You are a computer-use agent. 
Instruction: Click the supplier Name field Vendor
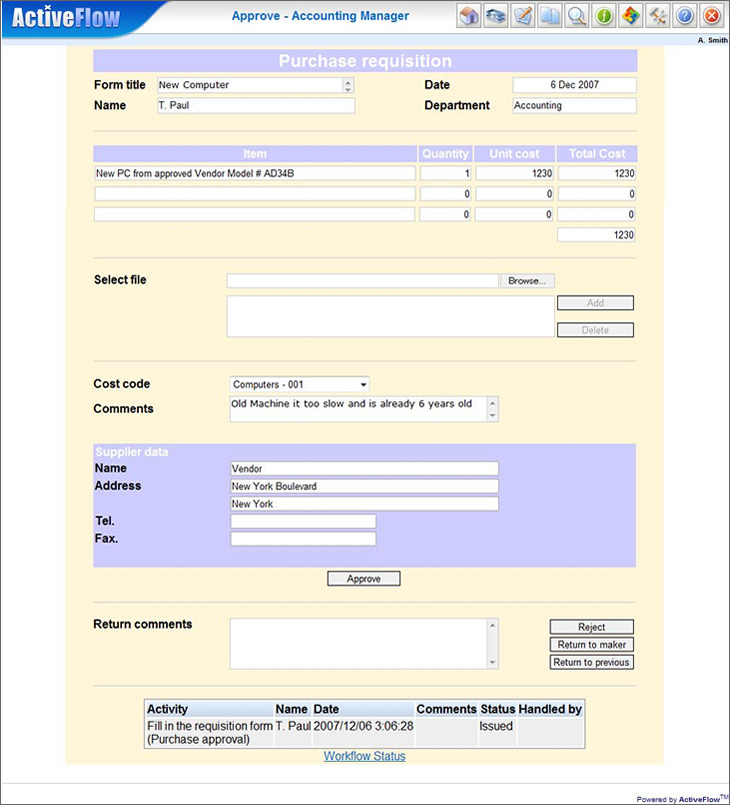pos(364,469)
